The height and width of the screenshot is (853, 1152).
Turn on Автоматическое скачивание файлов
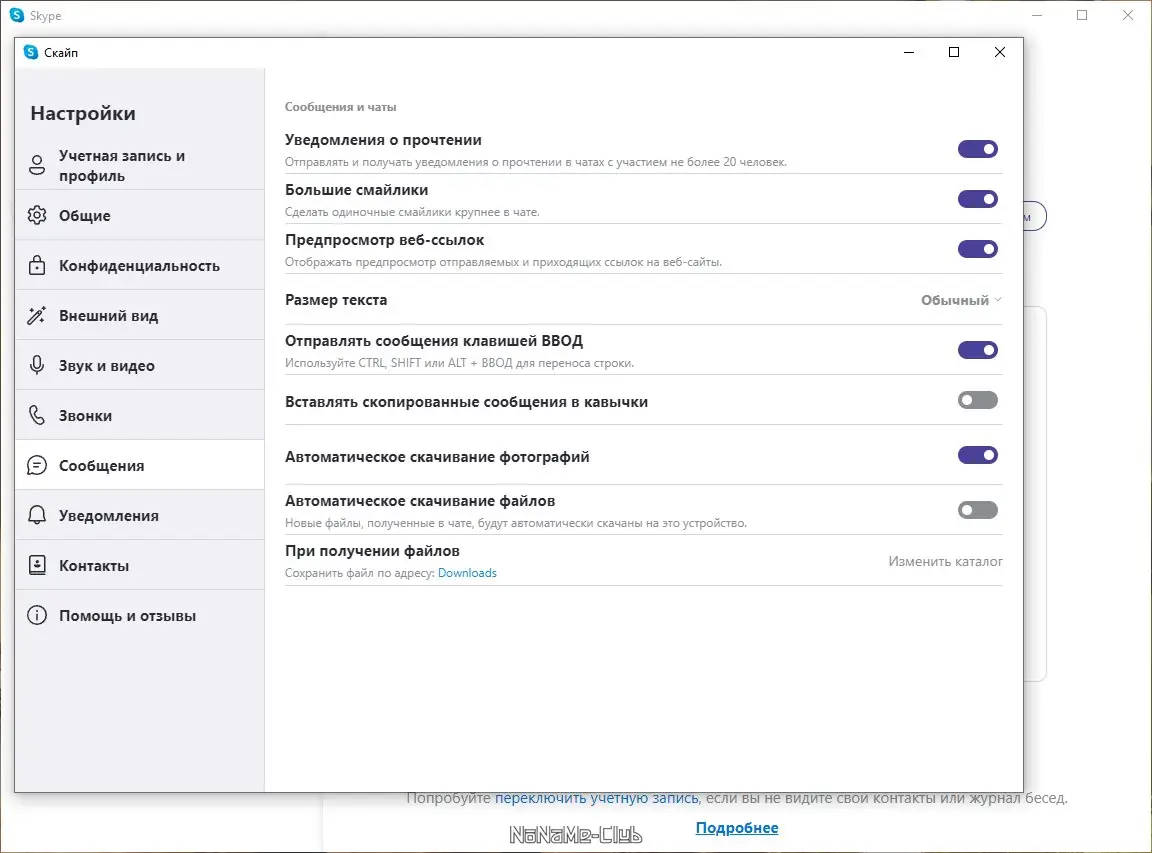977,509
